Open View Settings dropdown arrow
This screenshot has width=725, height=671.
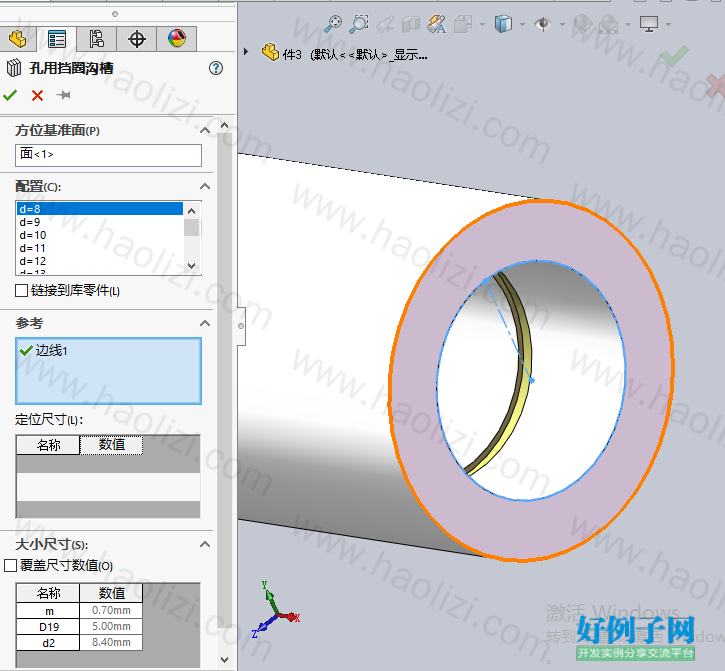[x=668, y=24]
